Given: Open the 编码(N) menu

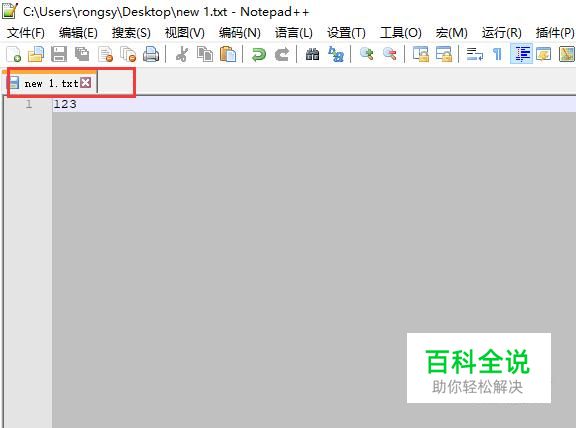Looking at the screenshot, I should (240, 33).
